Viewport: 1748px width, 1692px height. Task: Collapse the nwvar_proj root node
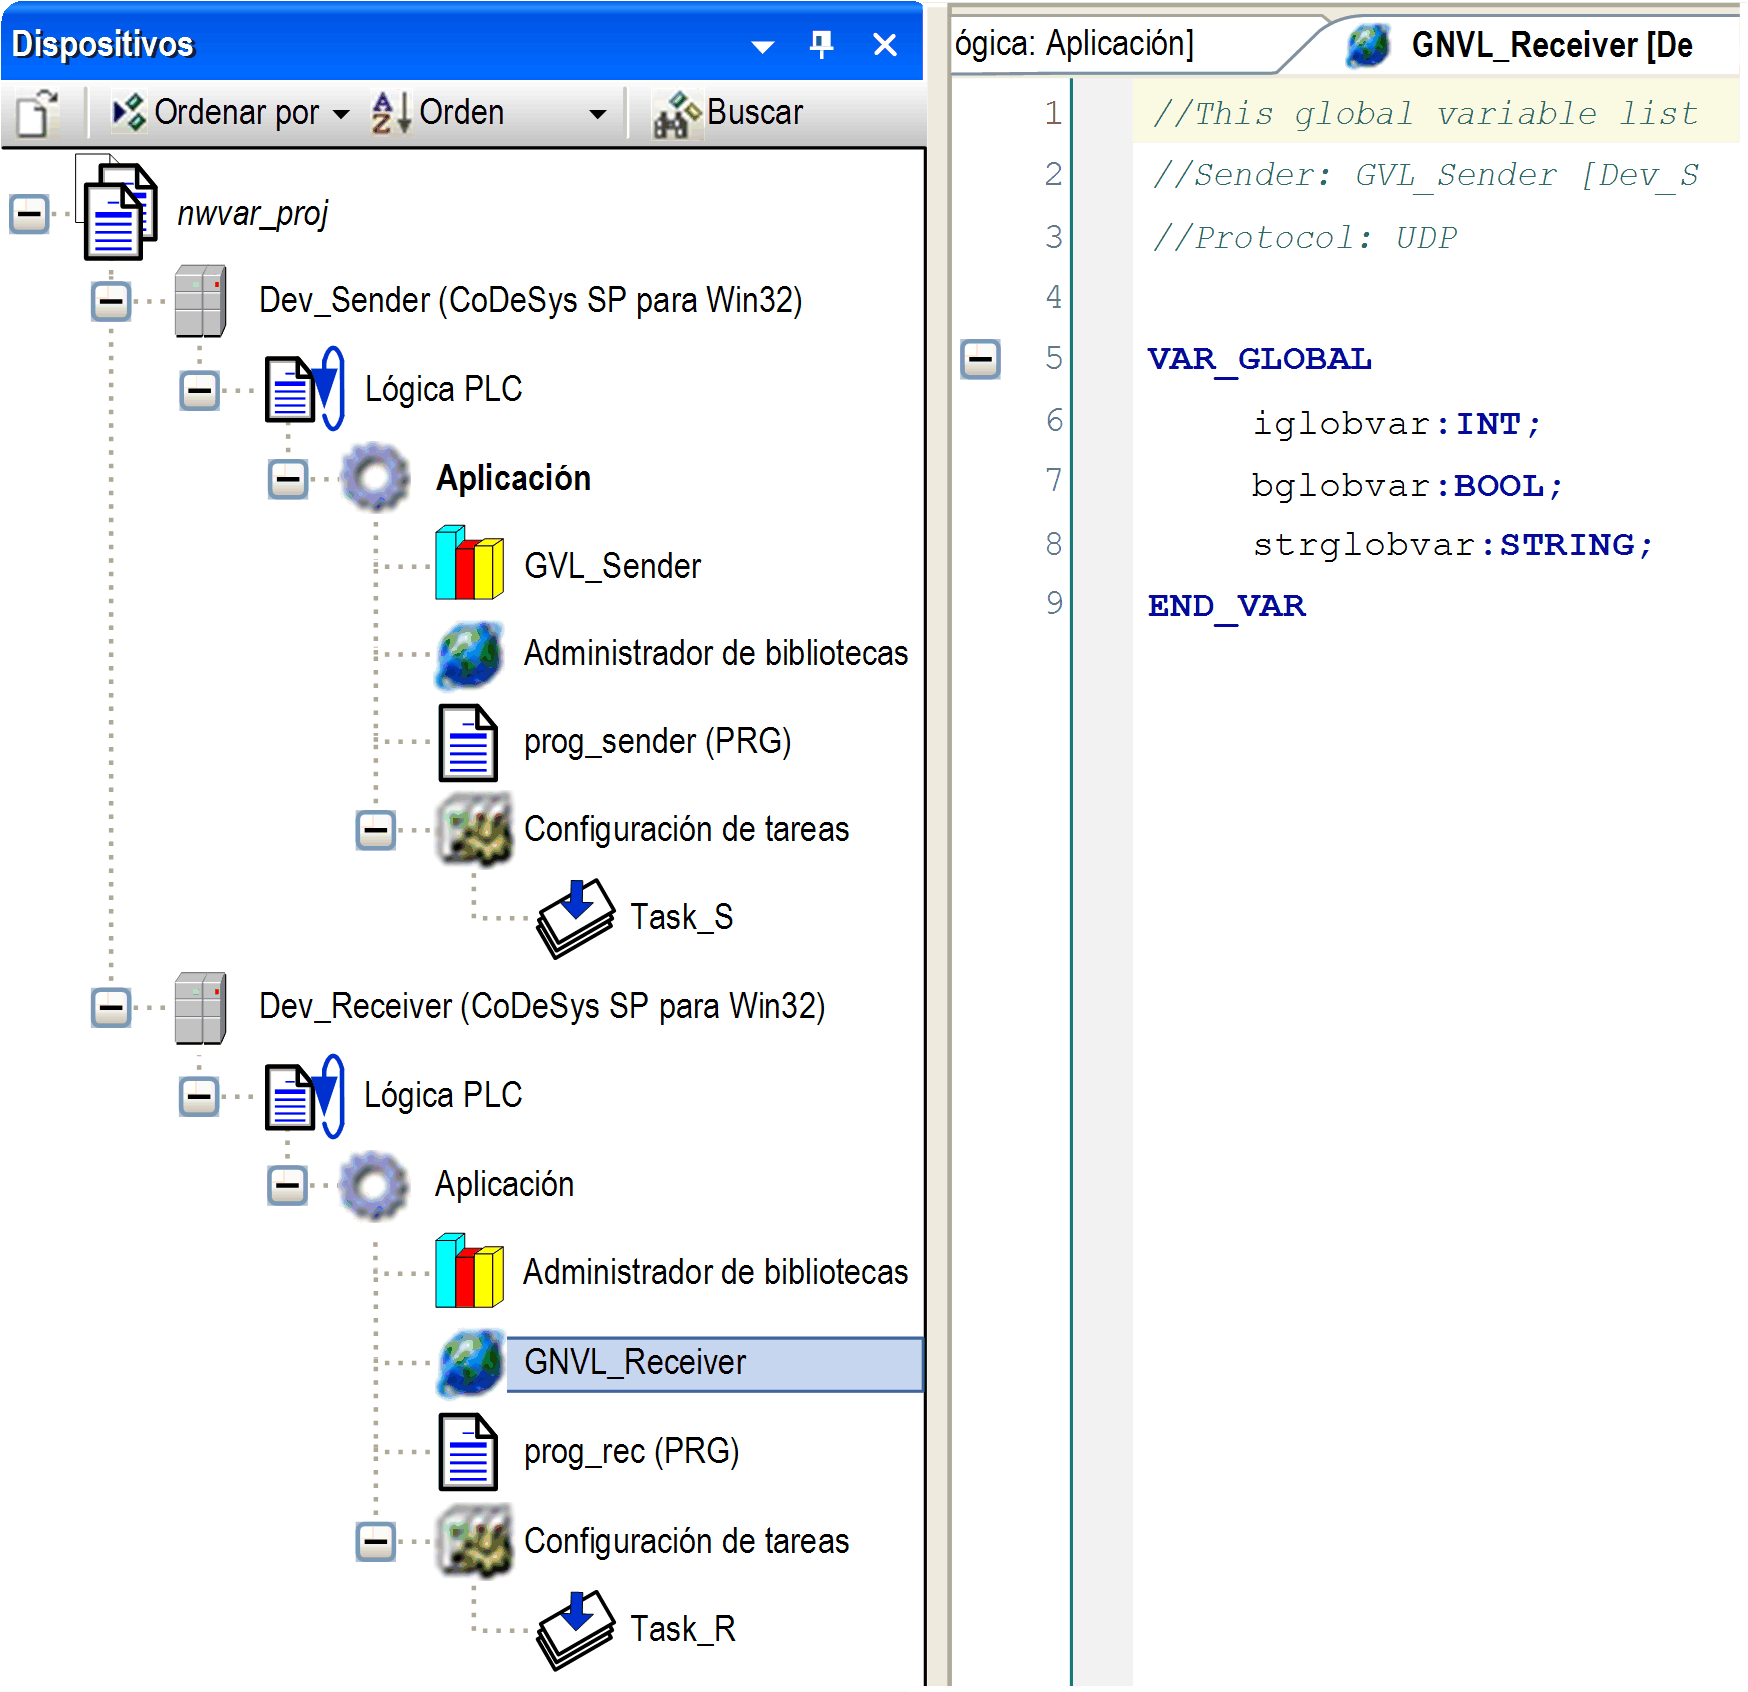click(30, 213)
